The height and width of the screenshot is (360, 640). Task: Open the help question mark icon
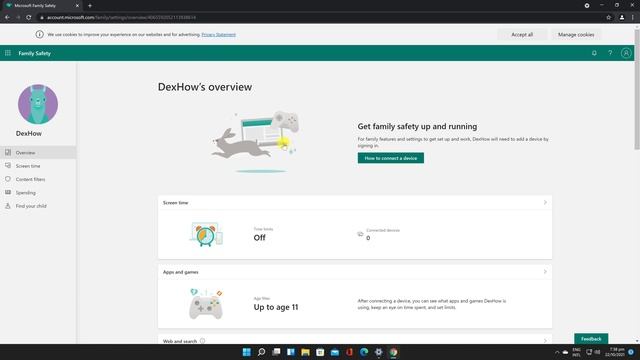(x=610, y=53)
